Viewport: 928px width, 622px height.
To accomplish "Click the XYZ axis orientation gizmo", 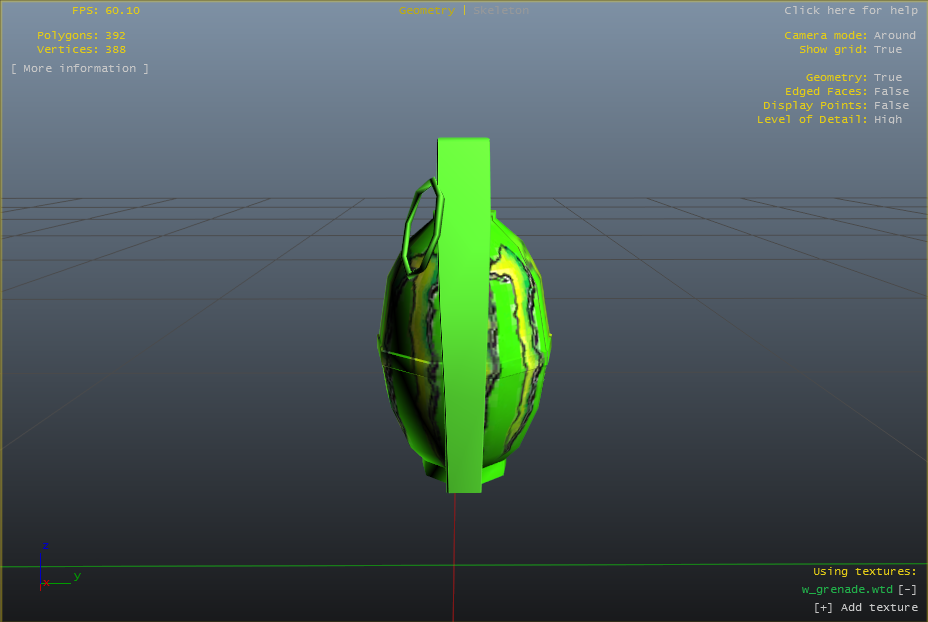I will click(59, 567).
